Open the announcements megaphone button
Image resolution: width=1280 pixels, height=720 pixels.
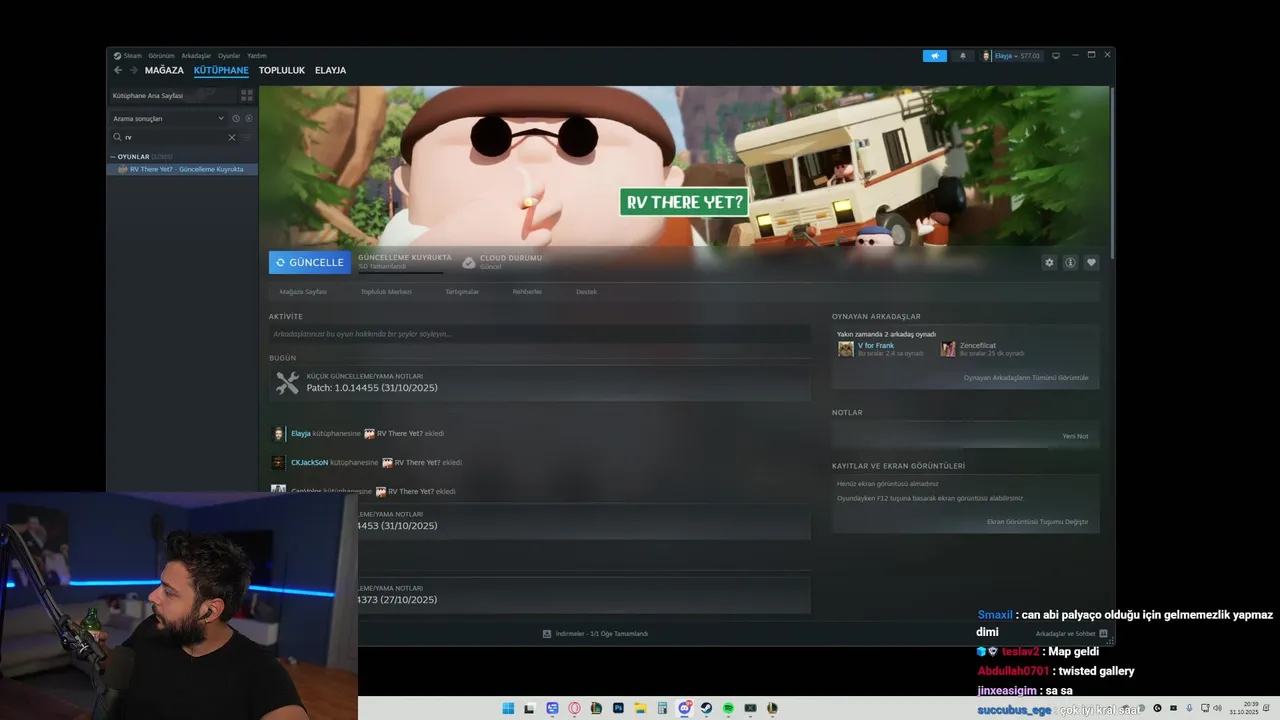(935, 56)
